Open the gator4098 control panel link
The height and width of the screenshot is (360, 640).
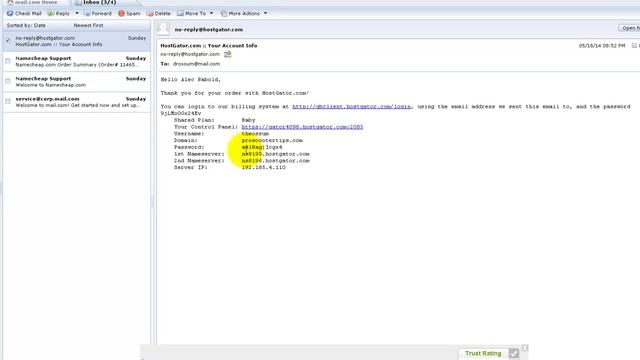point(302,127)
